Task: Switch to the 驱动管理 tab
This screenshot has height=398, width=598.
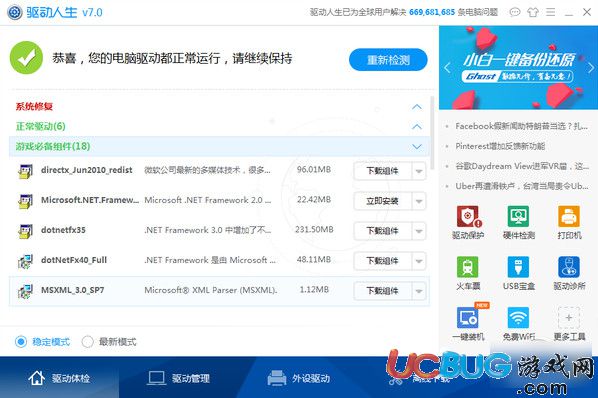Action: point(179,378)
